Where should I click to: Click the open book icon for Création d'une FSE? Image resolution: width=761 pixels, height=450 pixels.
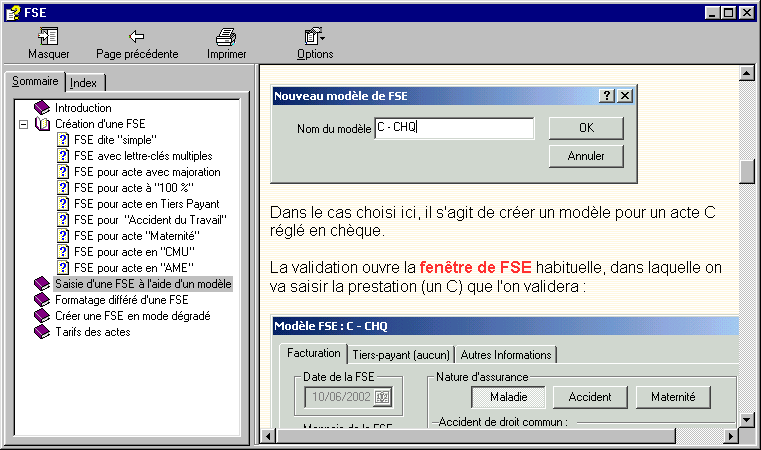pos(42,124)
